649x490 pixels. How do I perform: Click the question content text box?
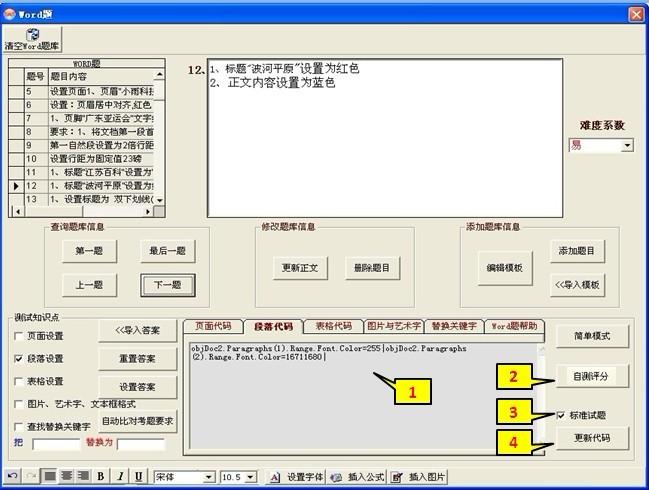[385, 138]
